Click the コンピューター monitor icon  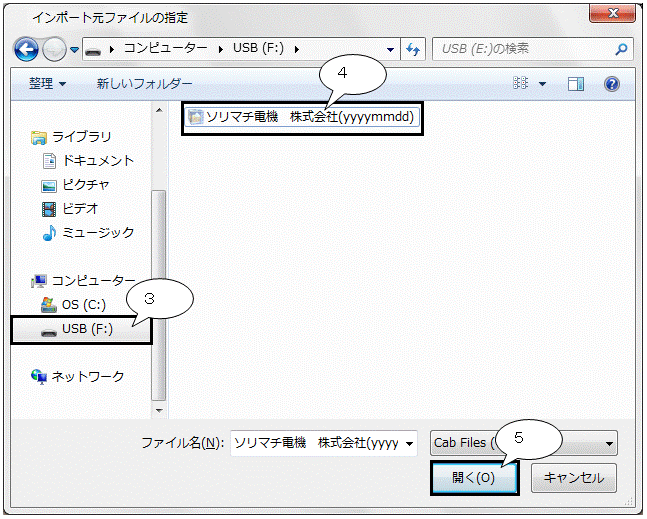coord(39,282)
